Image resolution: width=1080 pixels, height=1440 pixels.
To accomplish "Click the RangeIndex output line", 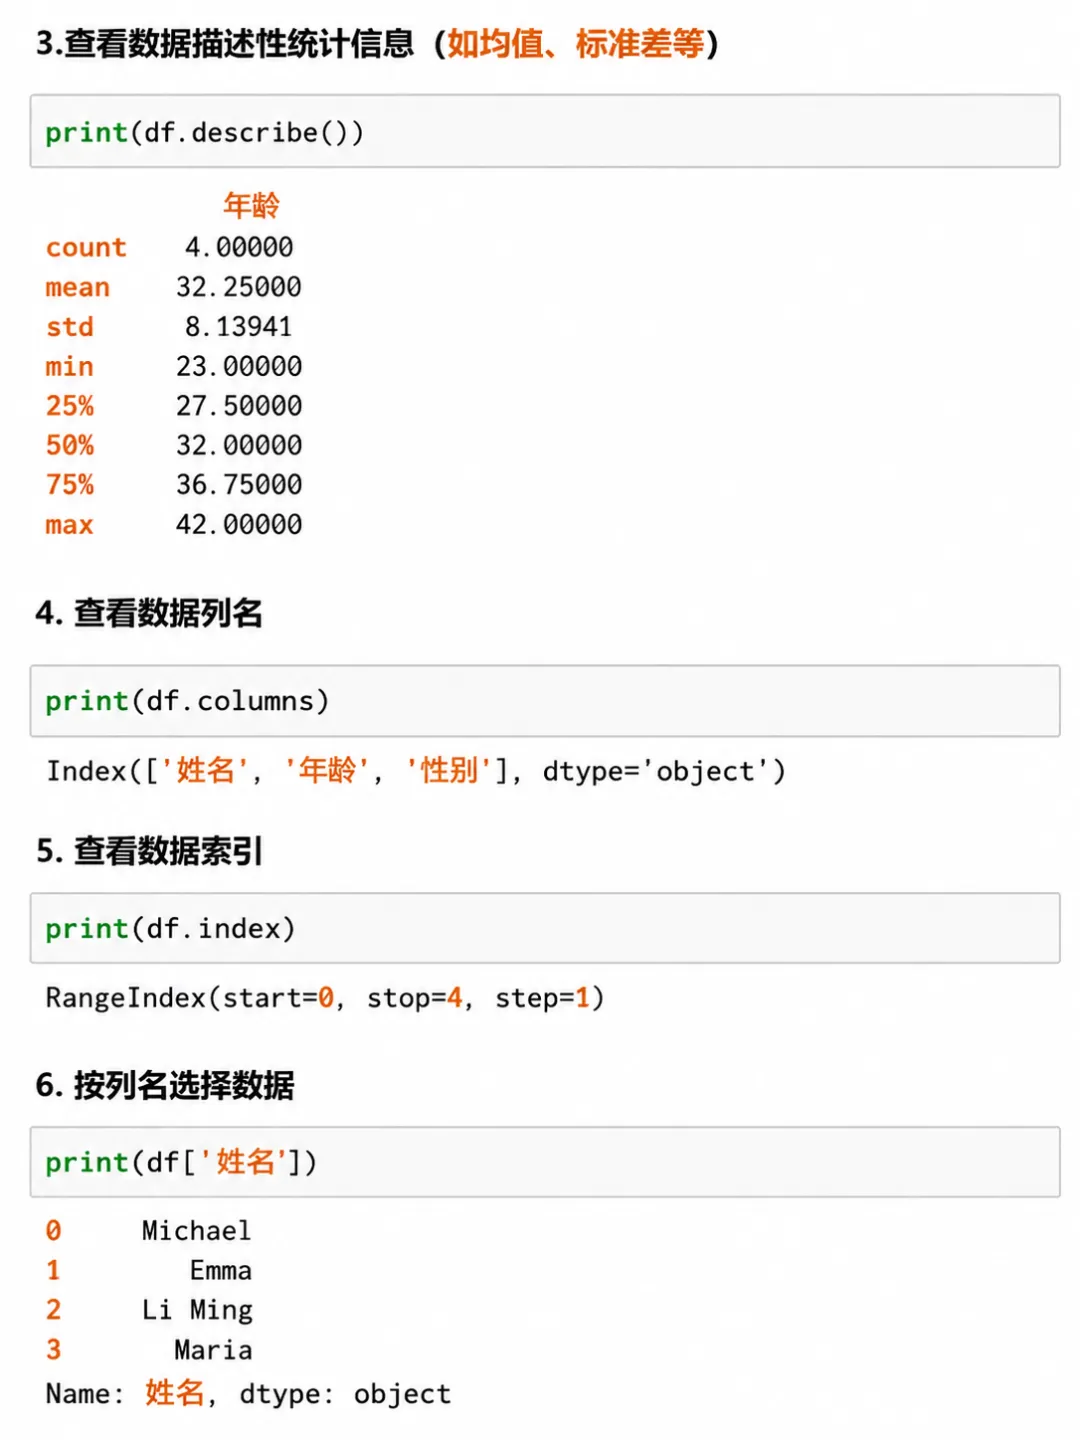I will 325,998.
